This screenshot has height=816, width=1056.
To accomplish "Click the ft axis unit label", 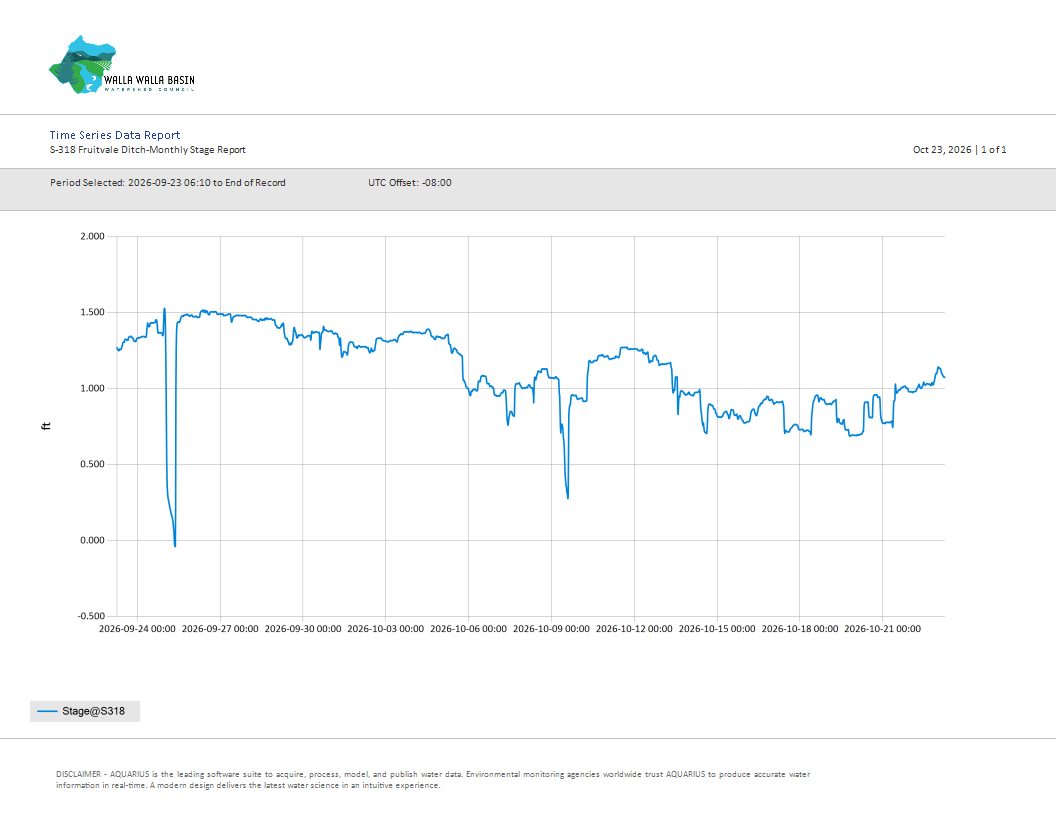I will (46, 426).
